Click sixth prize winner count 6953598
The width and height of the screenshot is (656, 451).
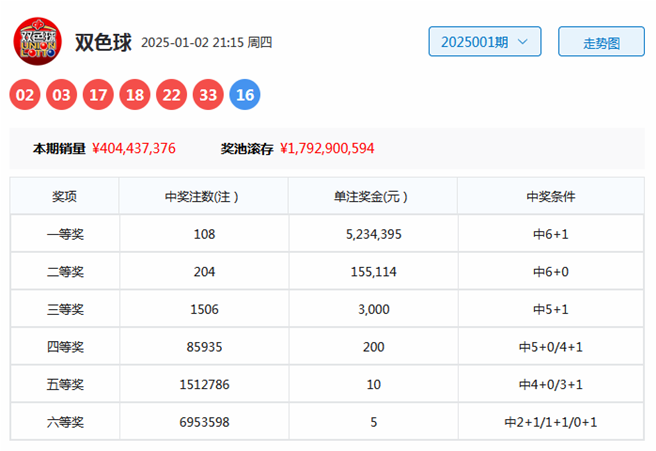pyautogui.click(x=204, y=422)
